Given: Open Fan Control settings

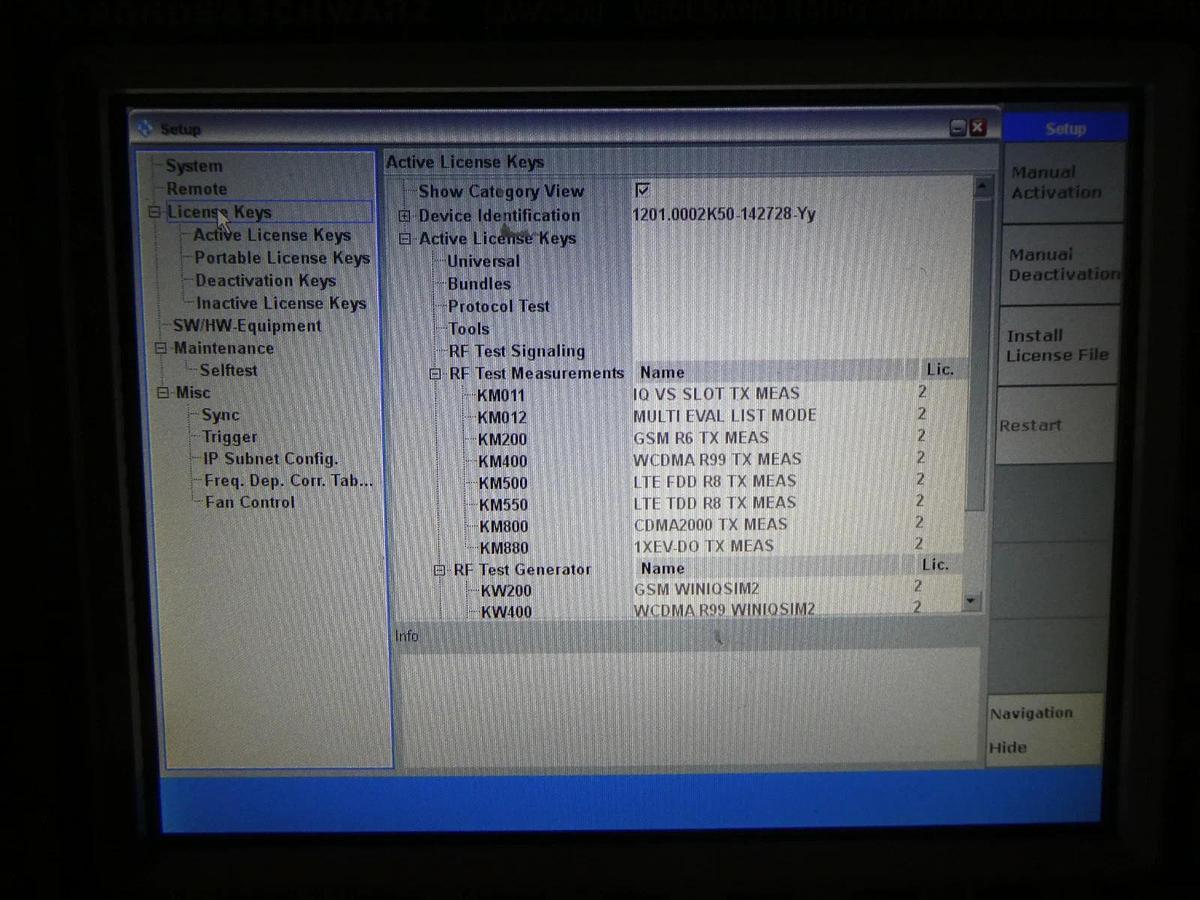Looking at the screenshot, I should pyautogui.click(x=250, y=503).
